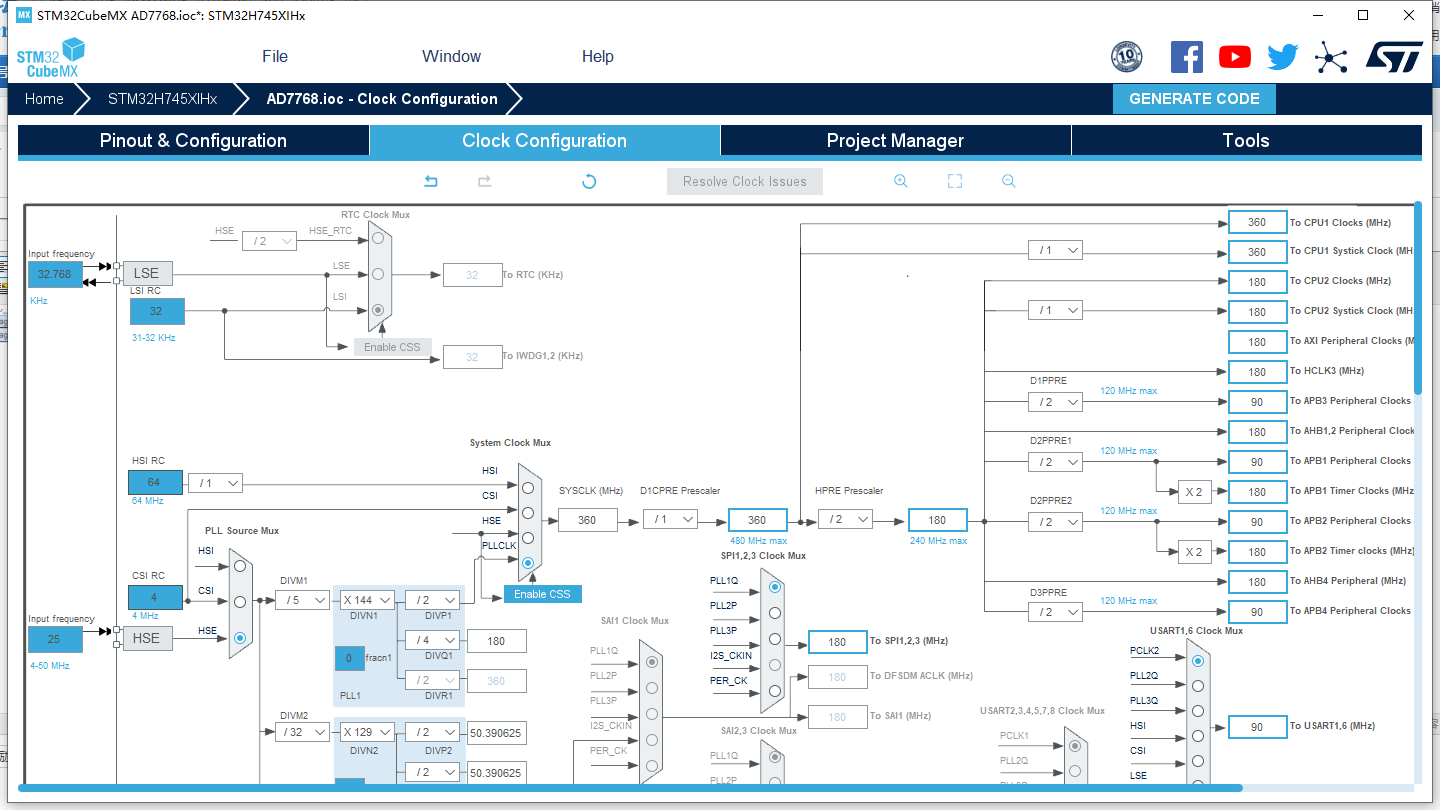Open the ST Twitter icon
The width and height of the screenshot is (1440, 810).
click(x=1282, y=57)
